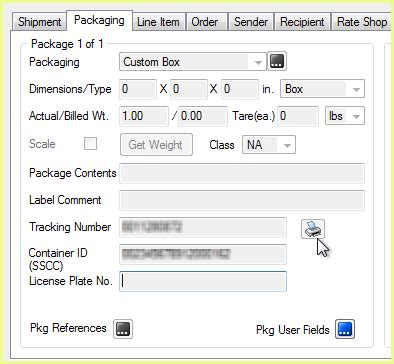Viewport: 394px width, 364px height.
Task: Click the Package Contents text field
Action: (242, 173)
